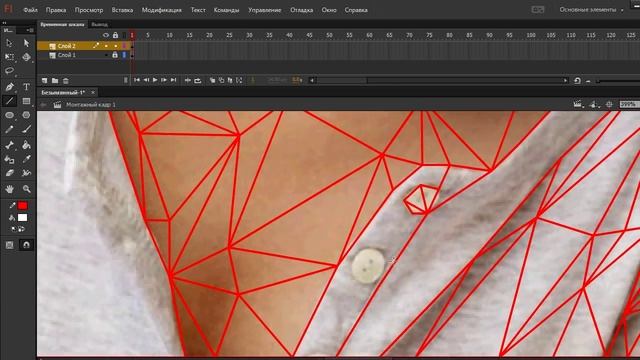This screenshot has width=640, height=360.
Task: Toggle the Loop playback button
Action: pyautogui.click(x=198, y=80)
